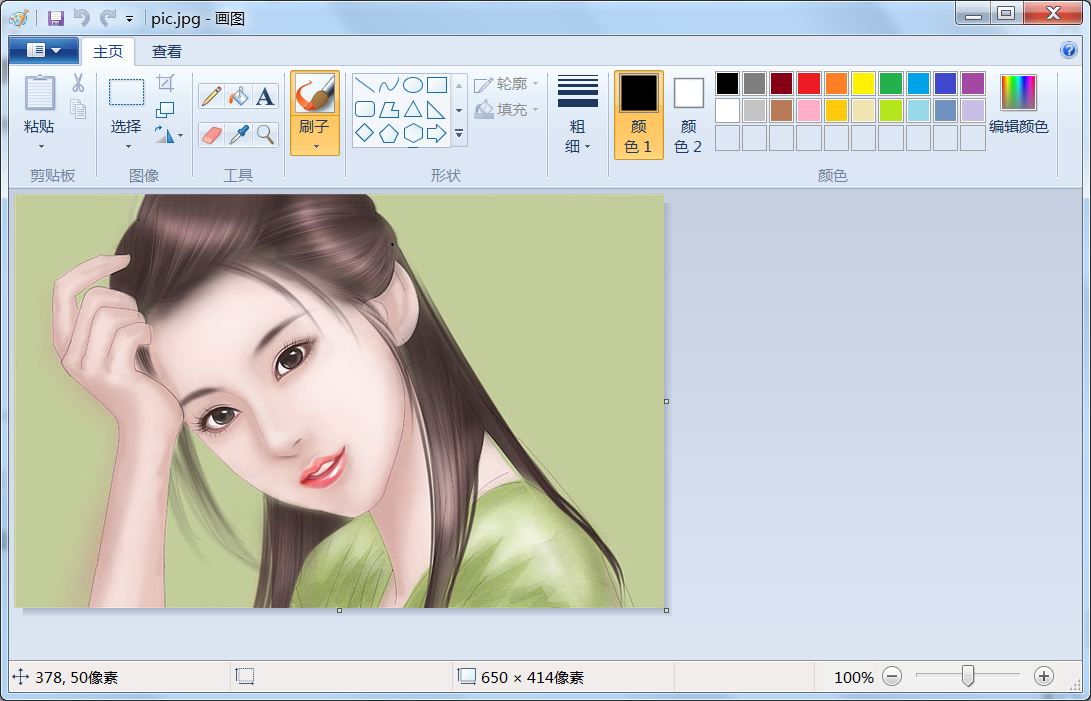Screen dimensions: 1091x701
Task: Select the Pencil tool
Action: [211, 96]
